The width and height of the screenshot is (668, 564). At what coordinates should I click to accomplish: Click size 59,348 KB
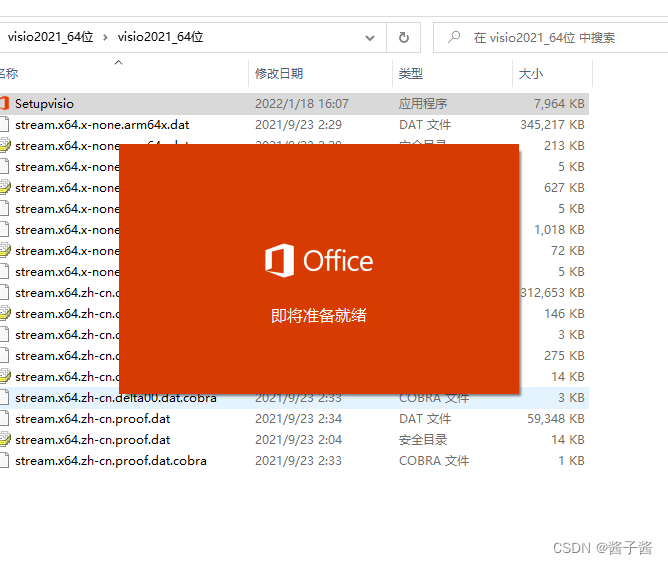pos(556,419)
